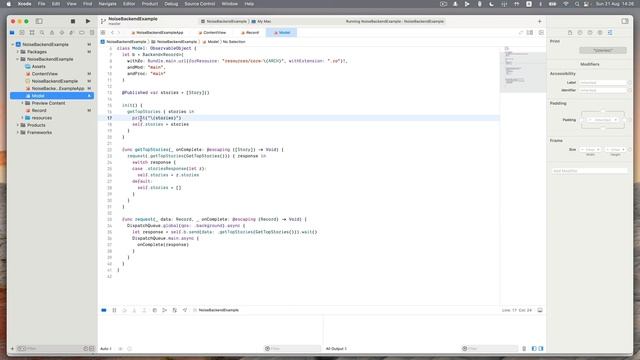The width and height of the screenshot is (640, 360).
Task: Go forward in editor history
Action: pos(119,33)
